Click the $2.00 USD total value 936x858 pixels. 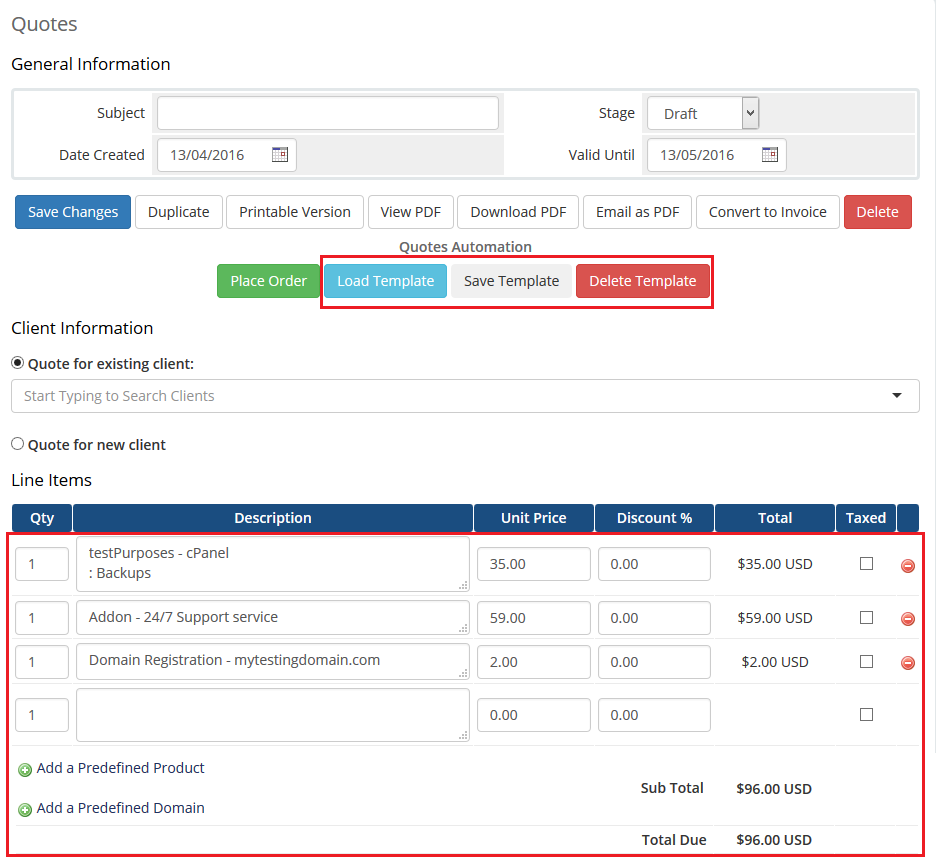pos(775,662)
